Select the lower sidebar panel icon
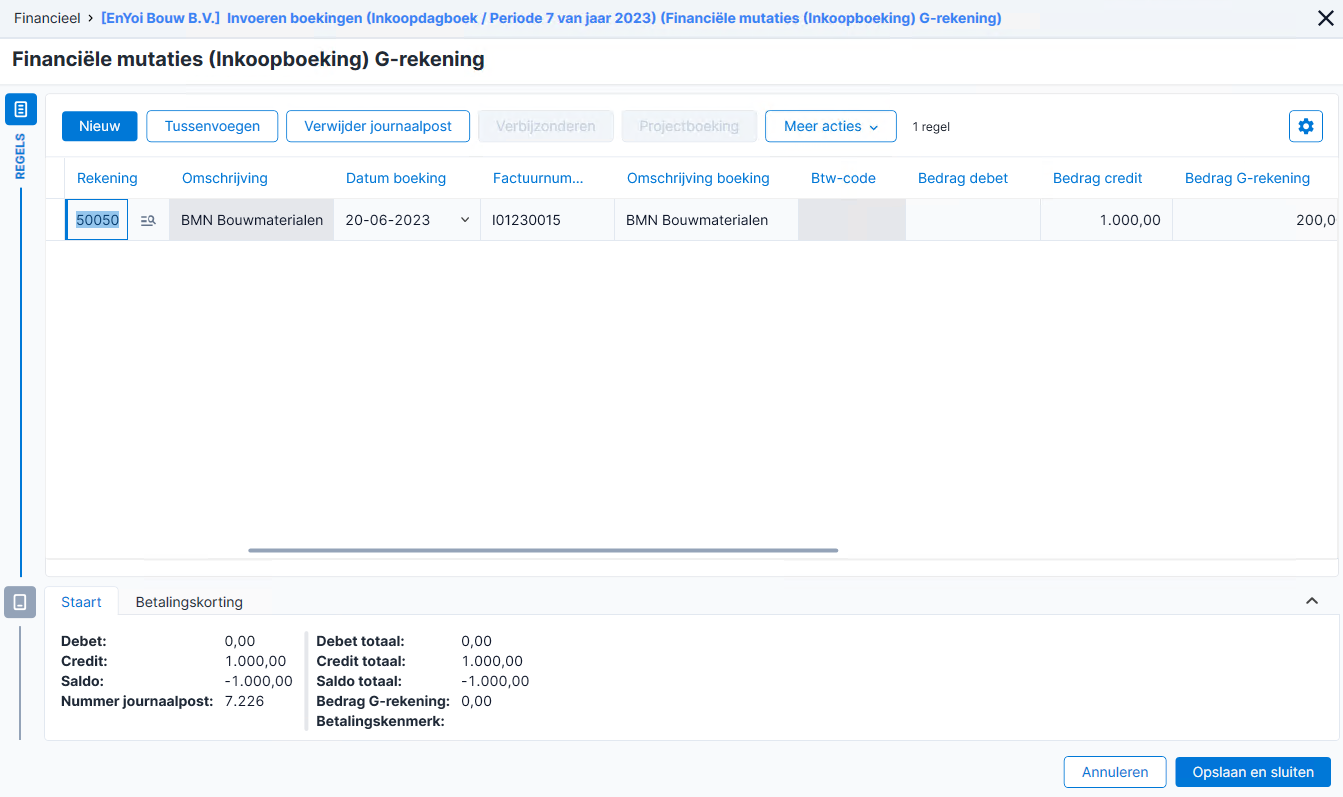1343x797 pixels. coord(20,602)
